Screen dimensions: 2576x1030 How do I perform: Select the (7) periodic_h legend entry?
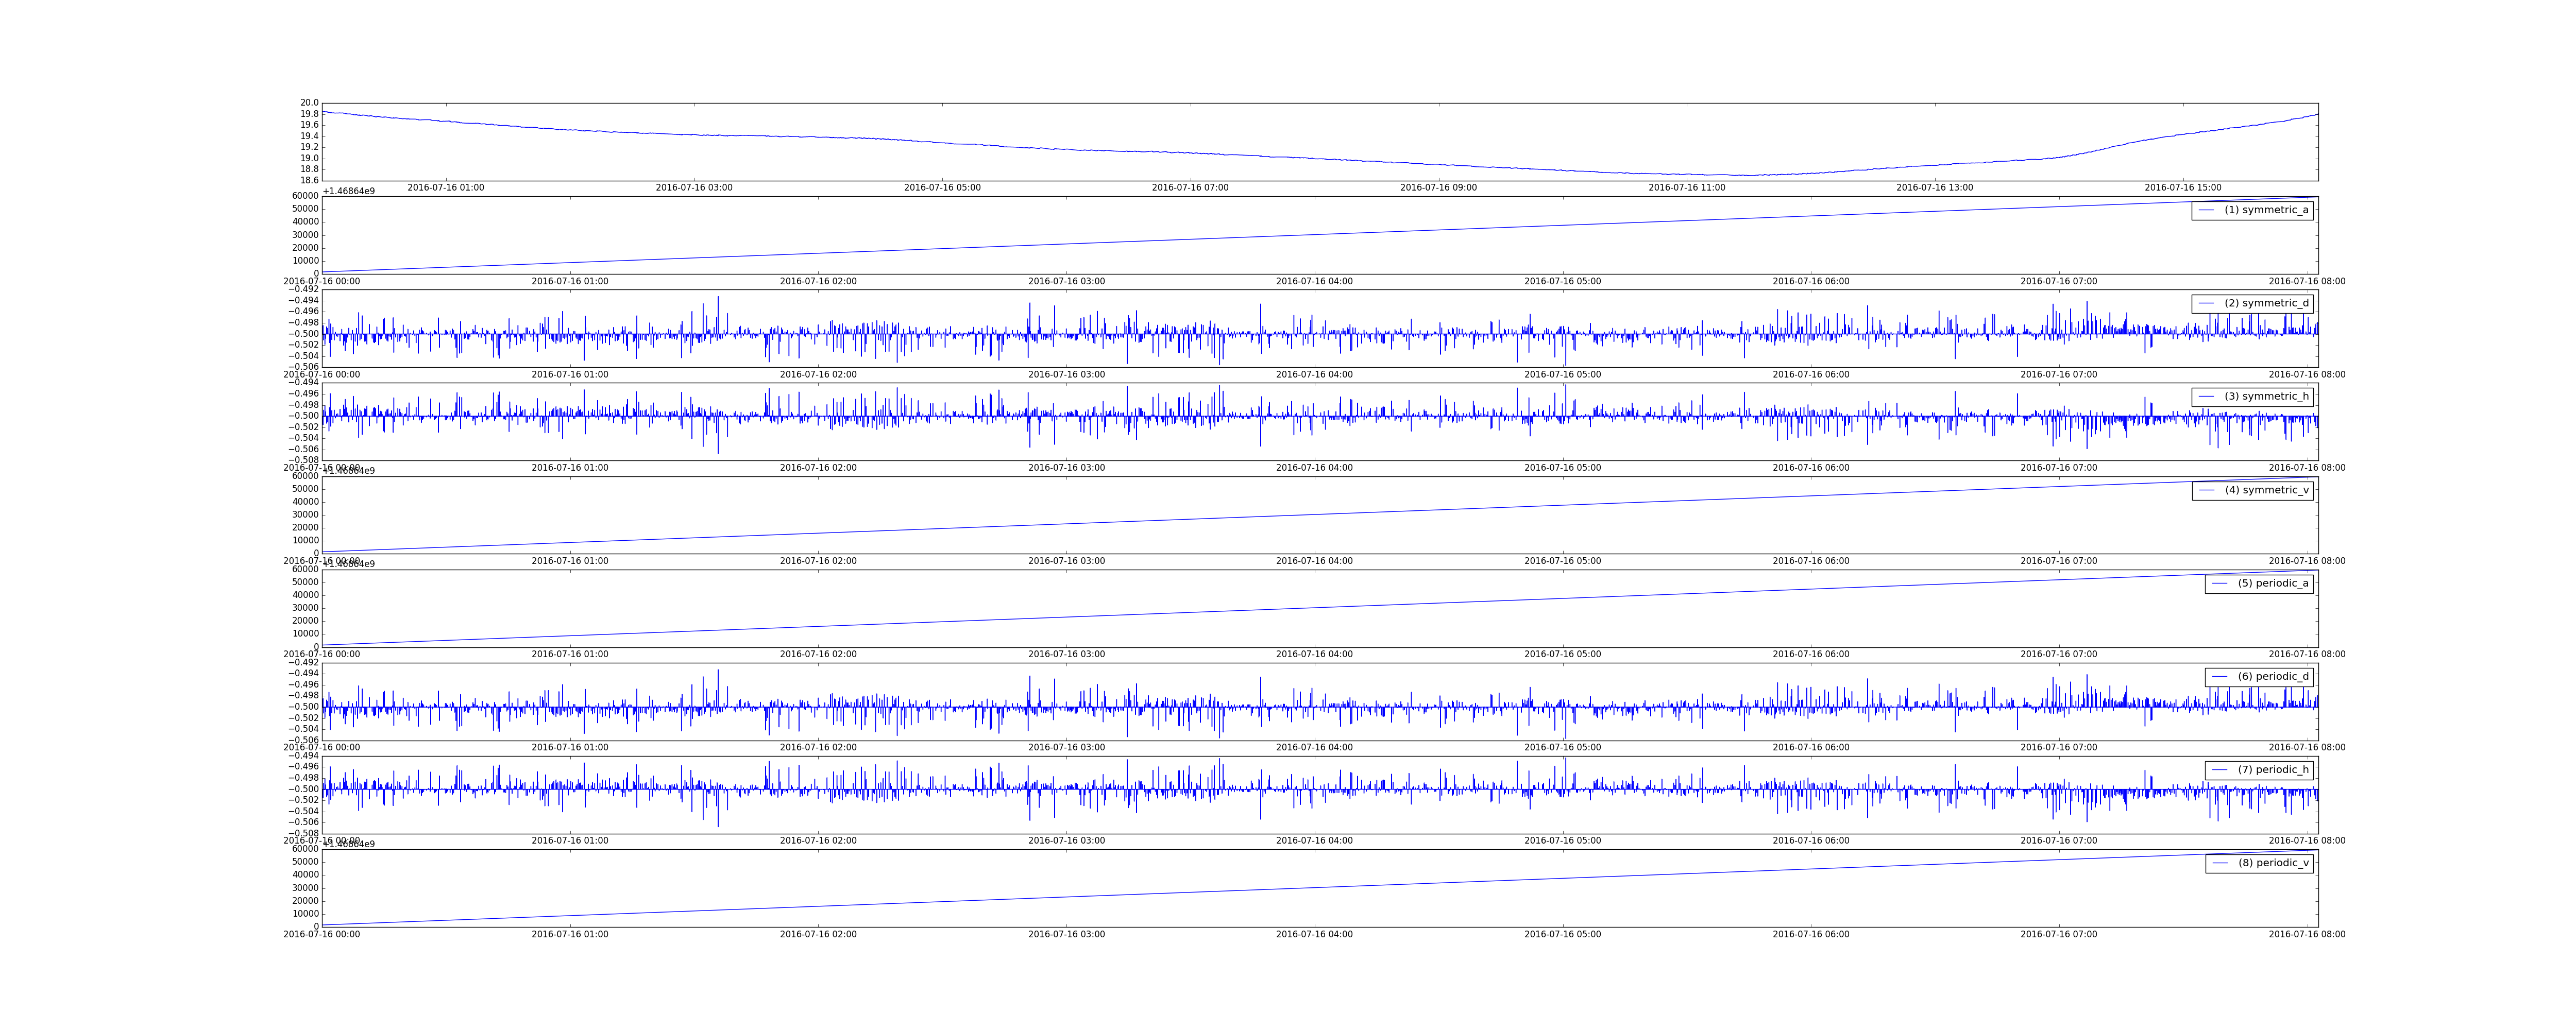click(2273, 770)
